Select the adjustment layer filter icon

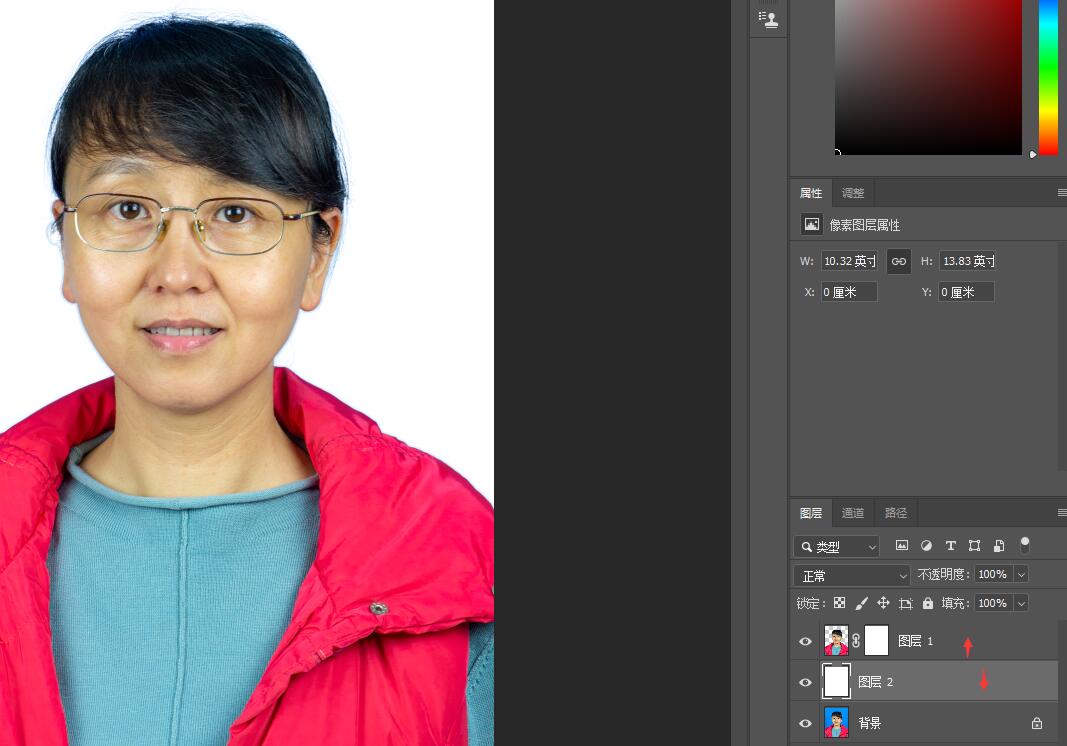click(925, 546)
